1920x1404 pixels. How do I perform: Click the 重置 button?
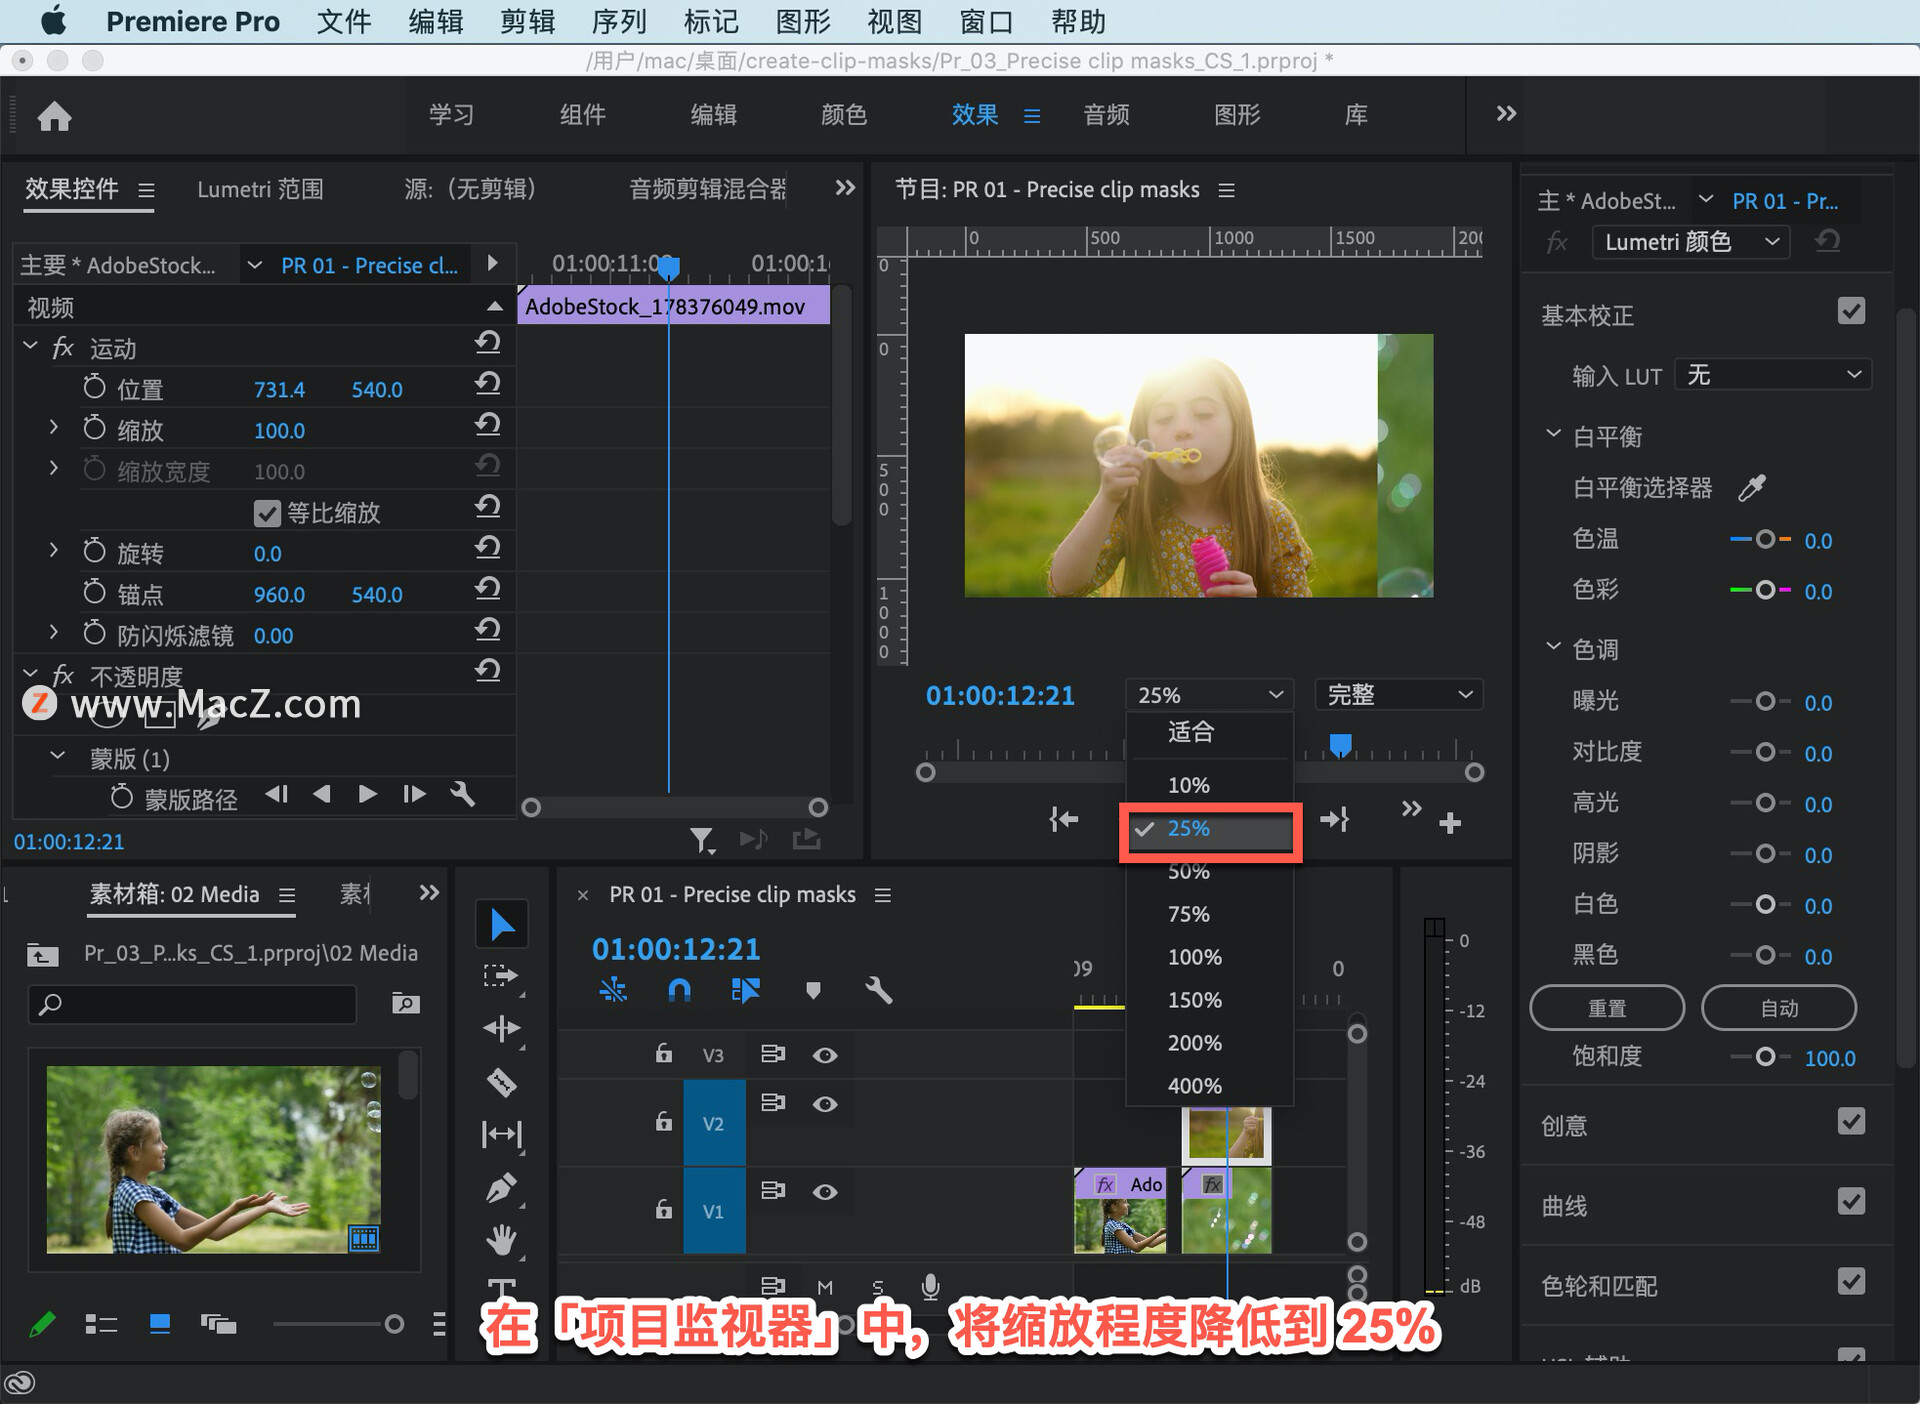click(1607, 1008)
